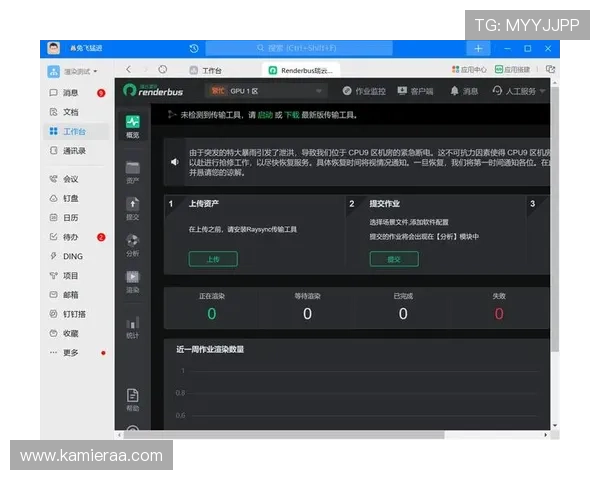Click the 邮箱 mailbox icon
The image size is (600, 480).
(x=54, y=295)
